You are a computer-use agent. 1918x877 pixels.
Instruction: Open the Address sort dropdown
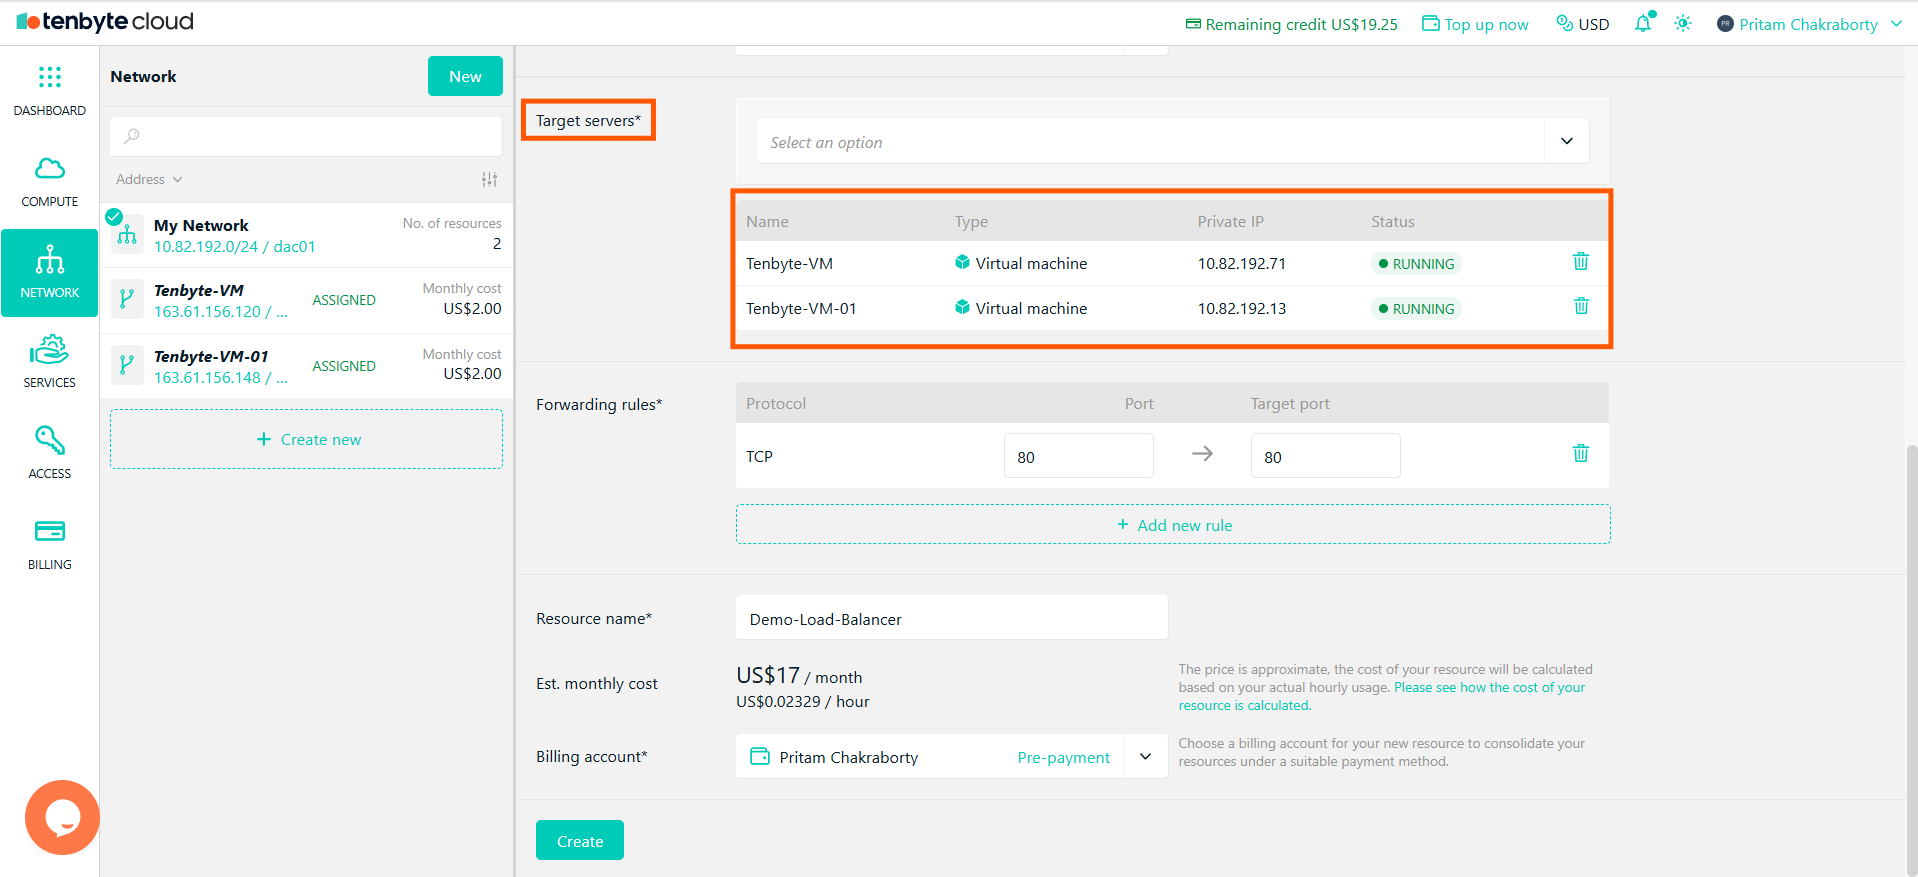coord(149,179)
